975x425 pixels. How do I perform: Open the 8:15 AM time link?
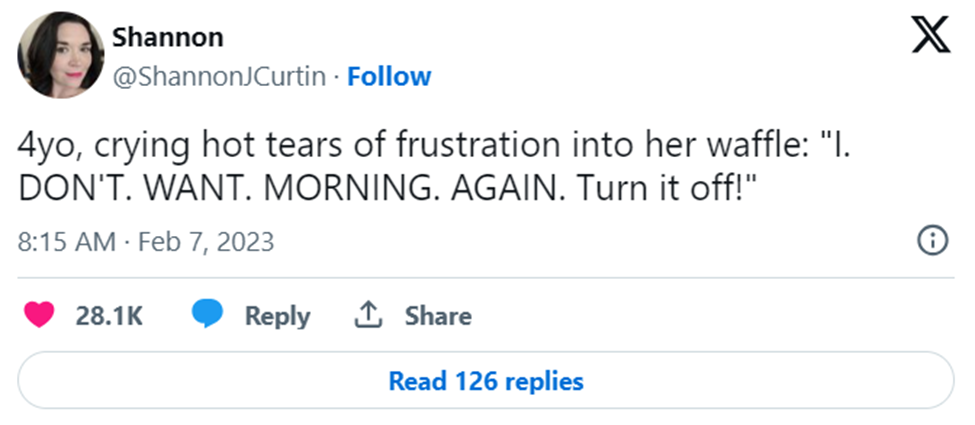[x=65, y=242]
